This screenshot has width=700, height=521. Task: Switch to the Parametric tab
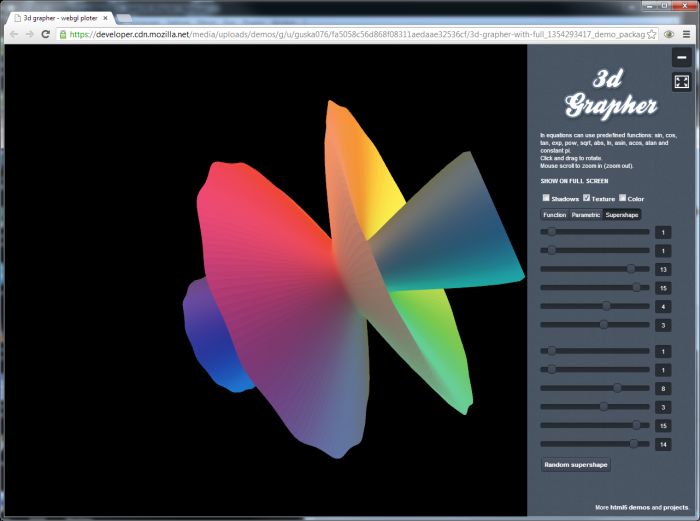(586, 215)
